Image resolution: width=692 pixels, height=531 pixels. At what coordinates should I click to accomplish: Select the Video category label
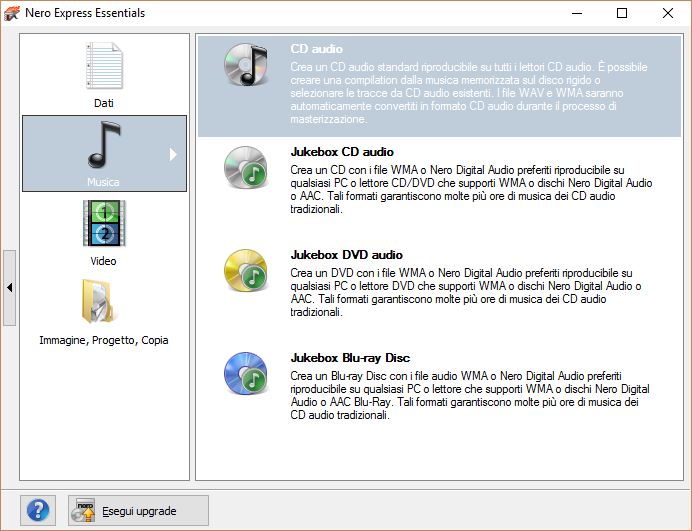(103, 261)
